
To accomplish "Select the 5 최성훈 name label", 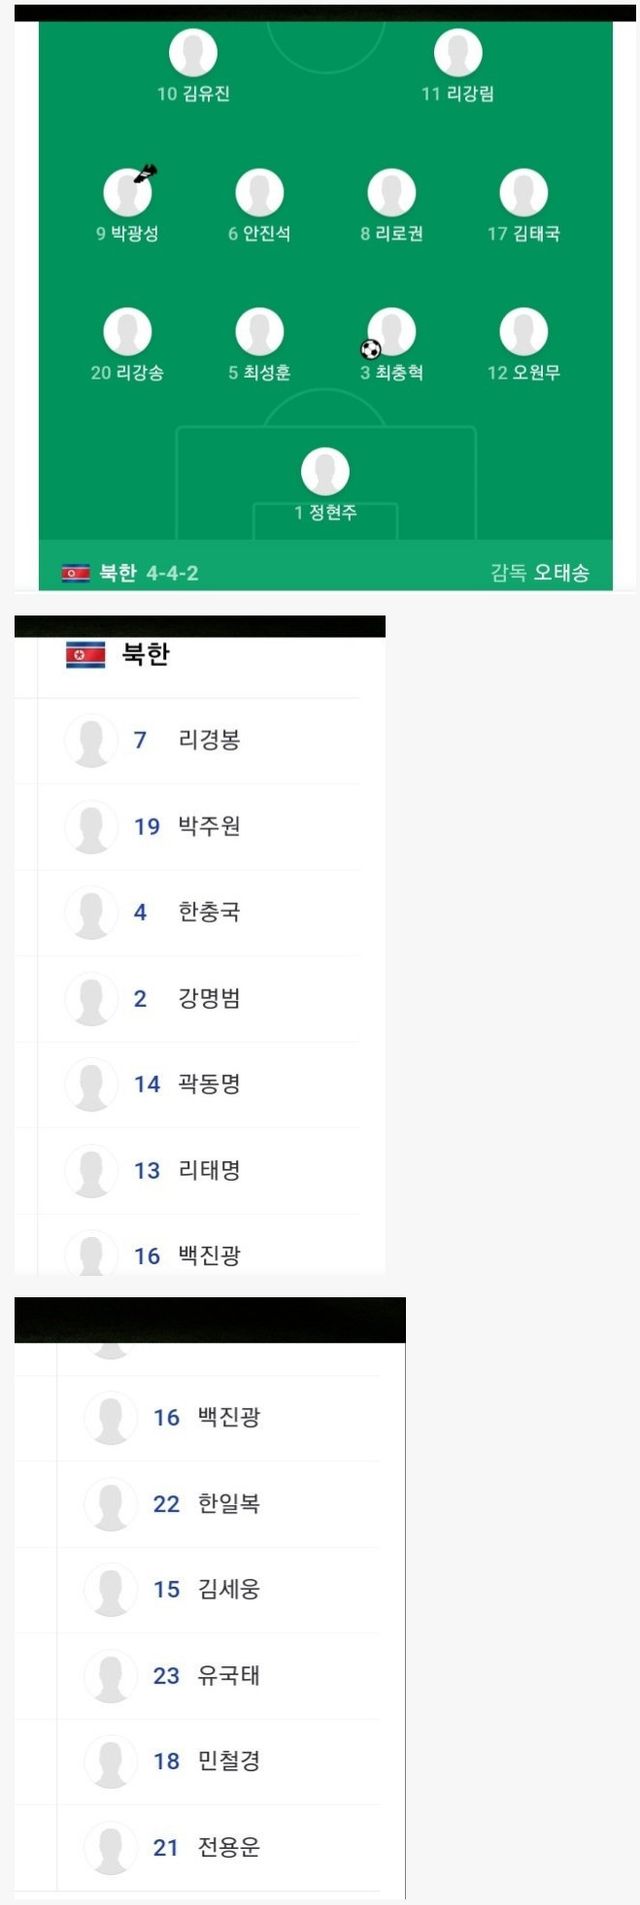I will click(259, 373).
